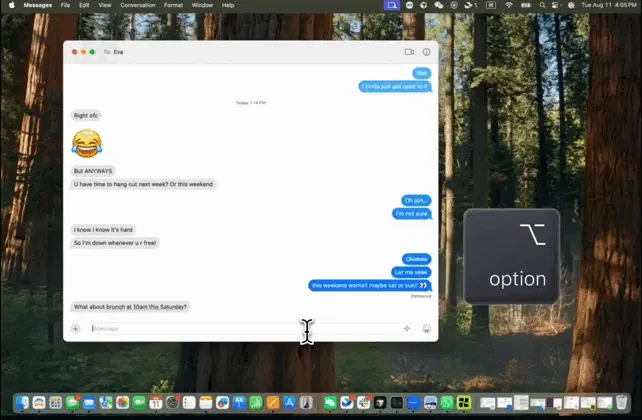Open the Help menu
Screen dimensions: 642x420
point(228,5)
